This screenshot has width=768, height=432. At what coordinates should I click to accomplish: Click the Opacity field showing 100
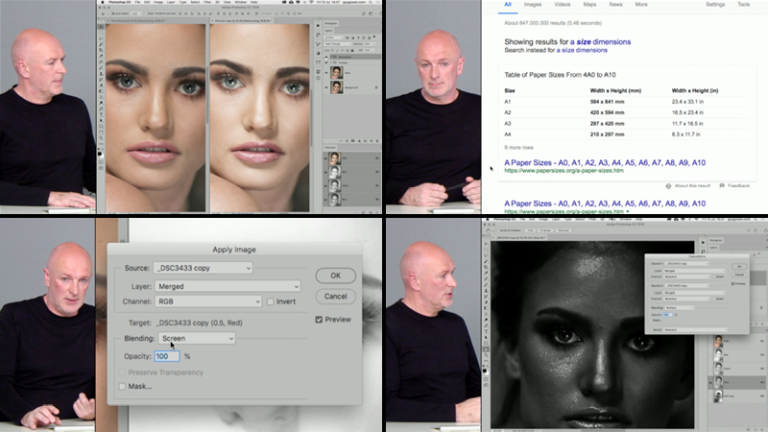(166, 356)
